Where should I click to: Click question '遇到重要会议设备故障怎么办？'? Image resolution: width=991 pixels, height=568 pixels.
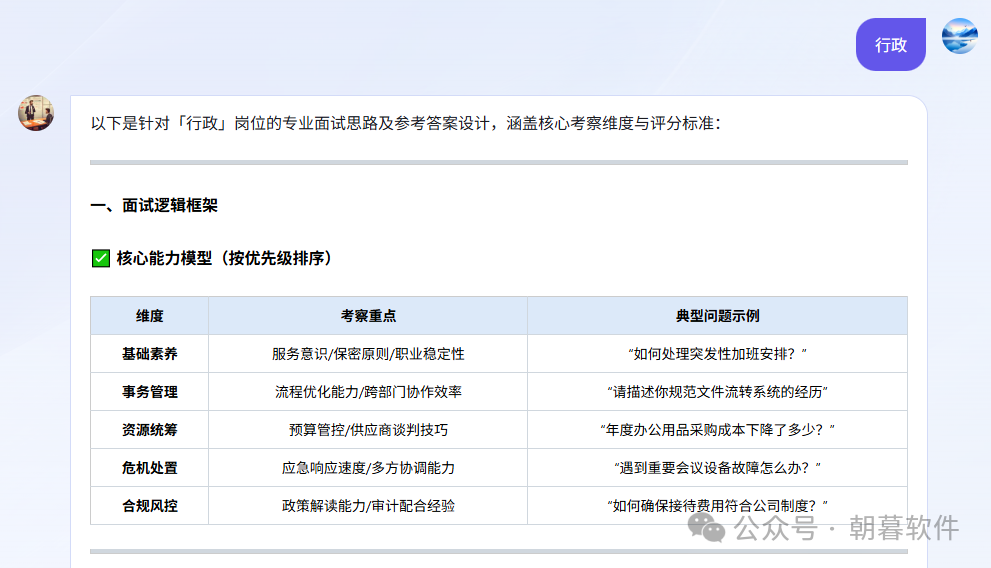point(717,468)
